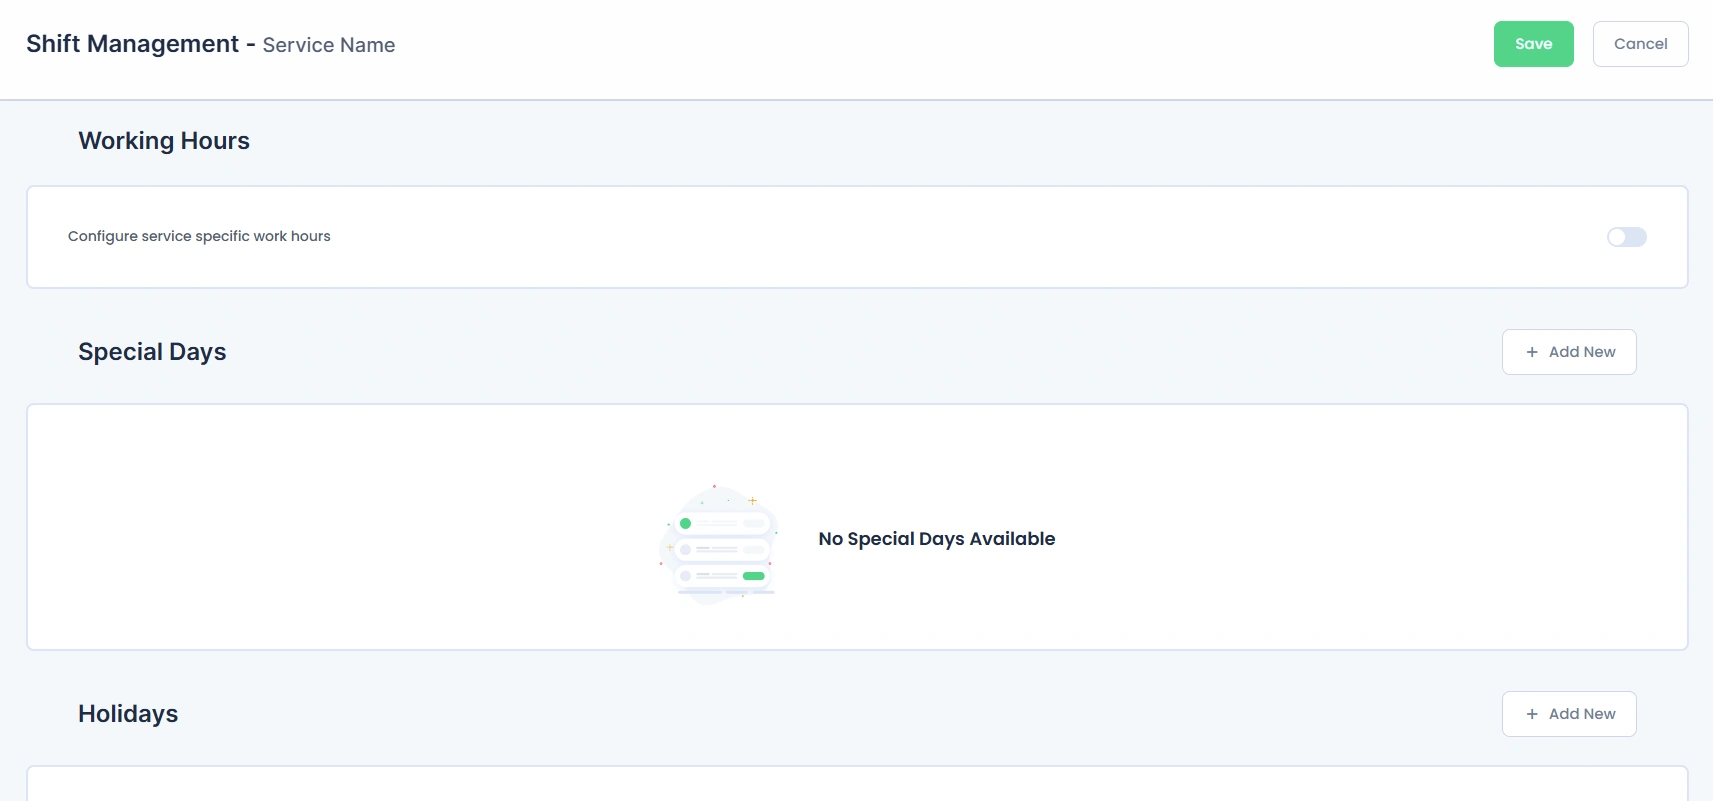Add a new holiday
Image resolution: width=1713 pixels, height=801 pixels.
click(1569, 714)
